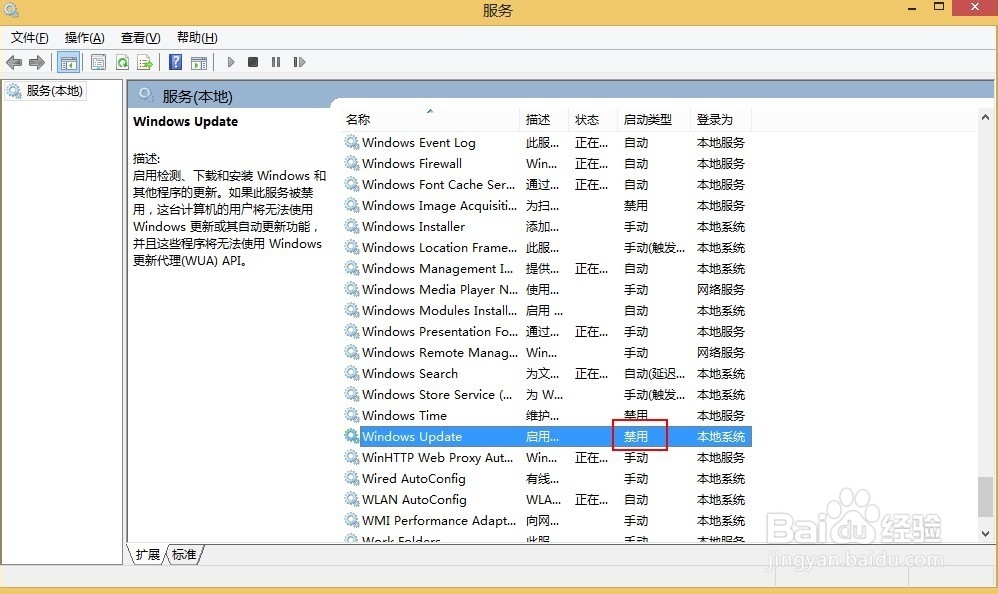
Task: Switch to the 扩展 tab
Action: pos(148,555)
